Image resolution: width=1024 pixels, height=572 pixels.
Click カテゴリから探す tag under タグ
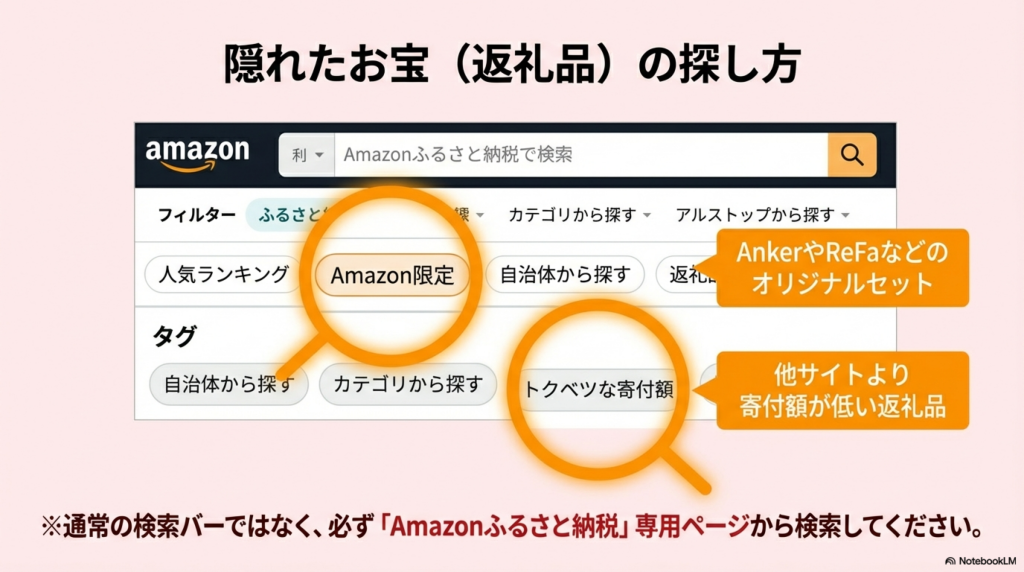407,384
